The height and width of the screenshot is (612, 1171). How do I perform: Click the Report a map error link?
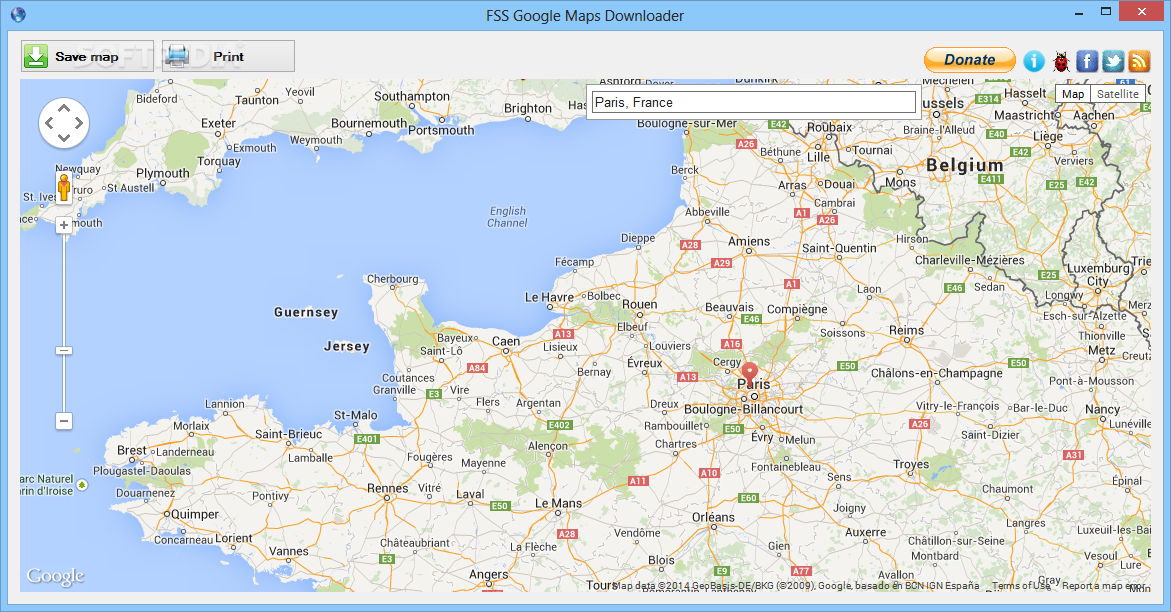tap(1105, 586)
